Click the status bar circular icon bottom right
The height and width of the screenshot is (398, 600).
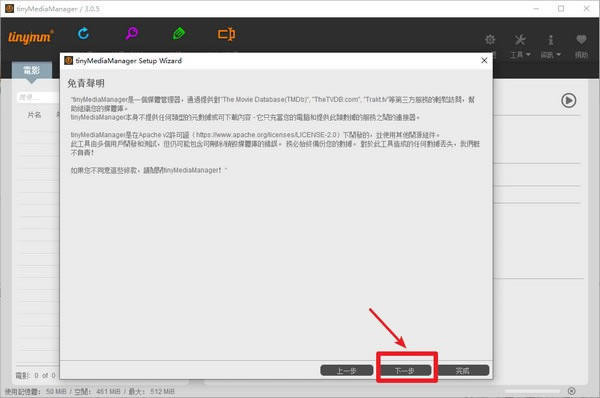(571, 391)
